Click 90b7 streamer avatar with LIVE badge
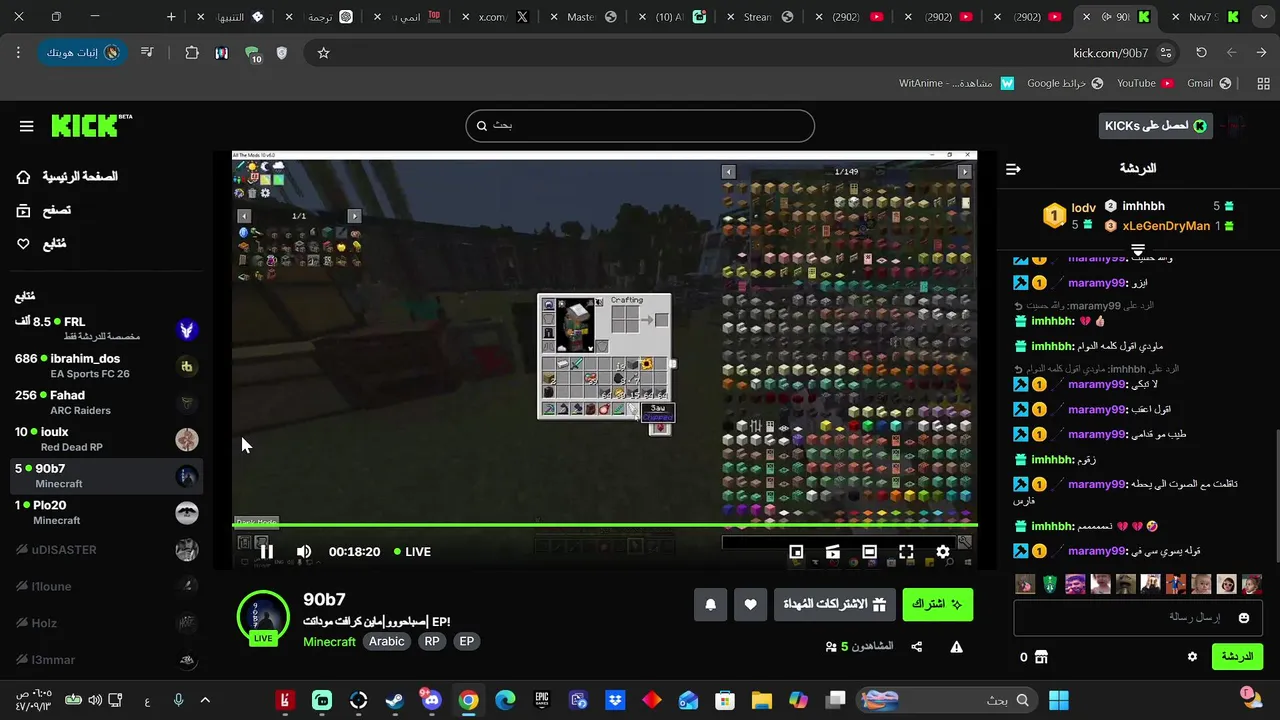 click(x=263, y=617)
